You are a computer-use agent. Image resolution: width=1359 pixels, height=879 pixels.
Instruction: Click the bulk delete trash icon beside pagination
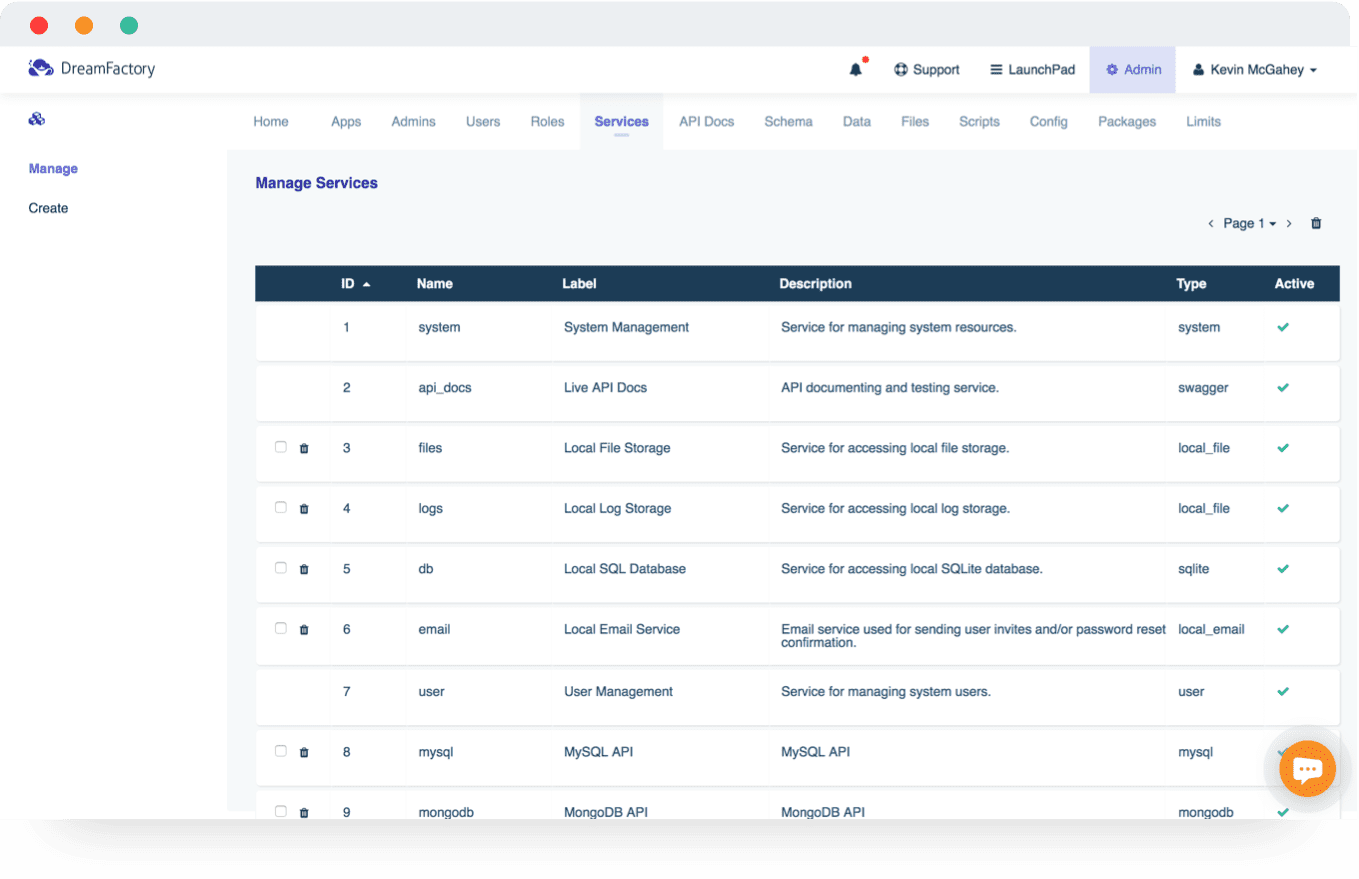pyautogui.click(x=1316, y=224)
